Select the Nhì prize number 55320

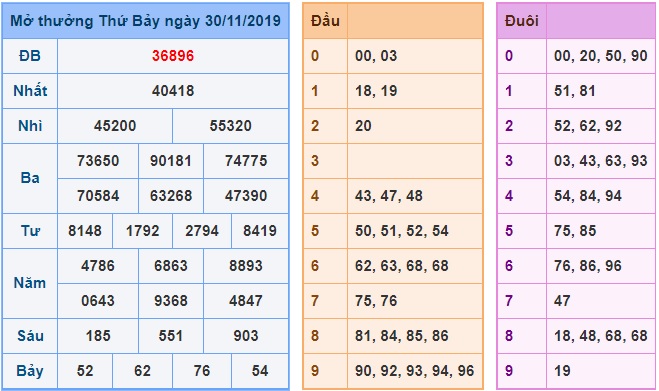[230, 125]
